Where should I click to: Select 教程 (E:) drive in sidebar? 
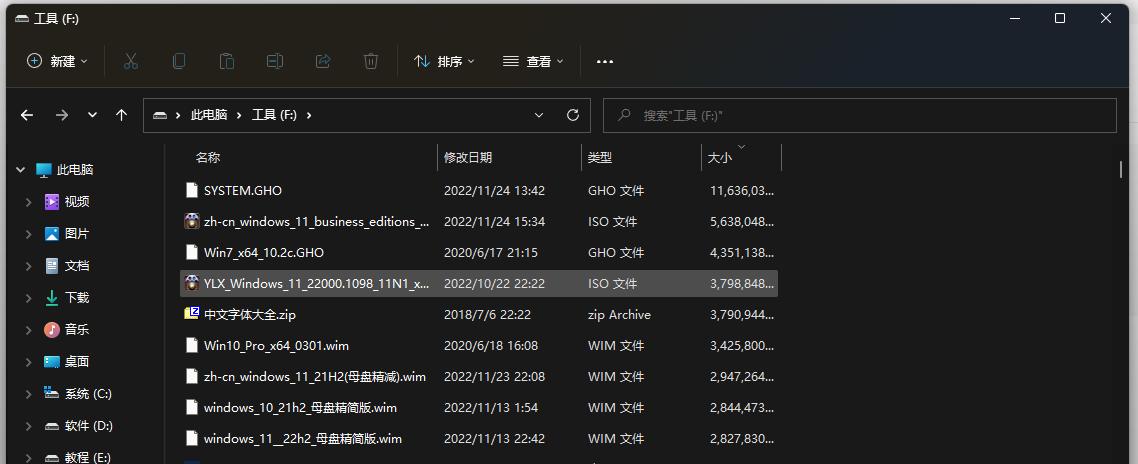[x=88, y=457]
